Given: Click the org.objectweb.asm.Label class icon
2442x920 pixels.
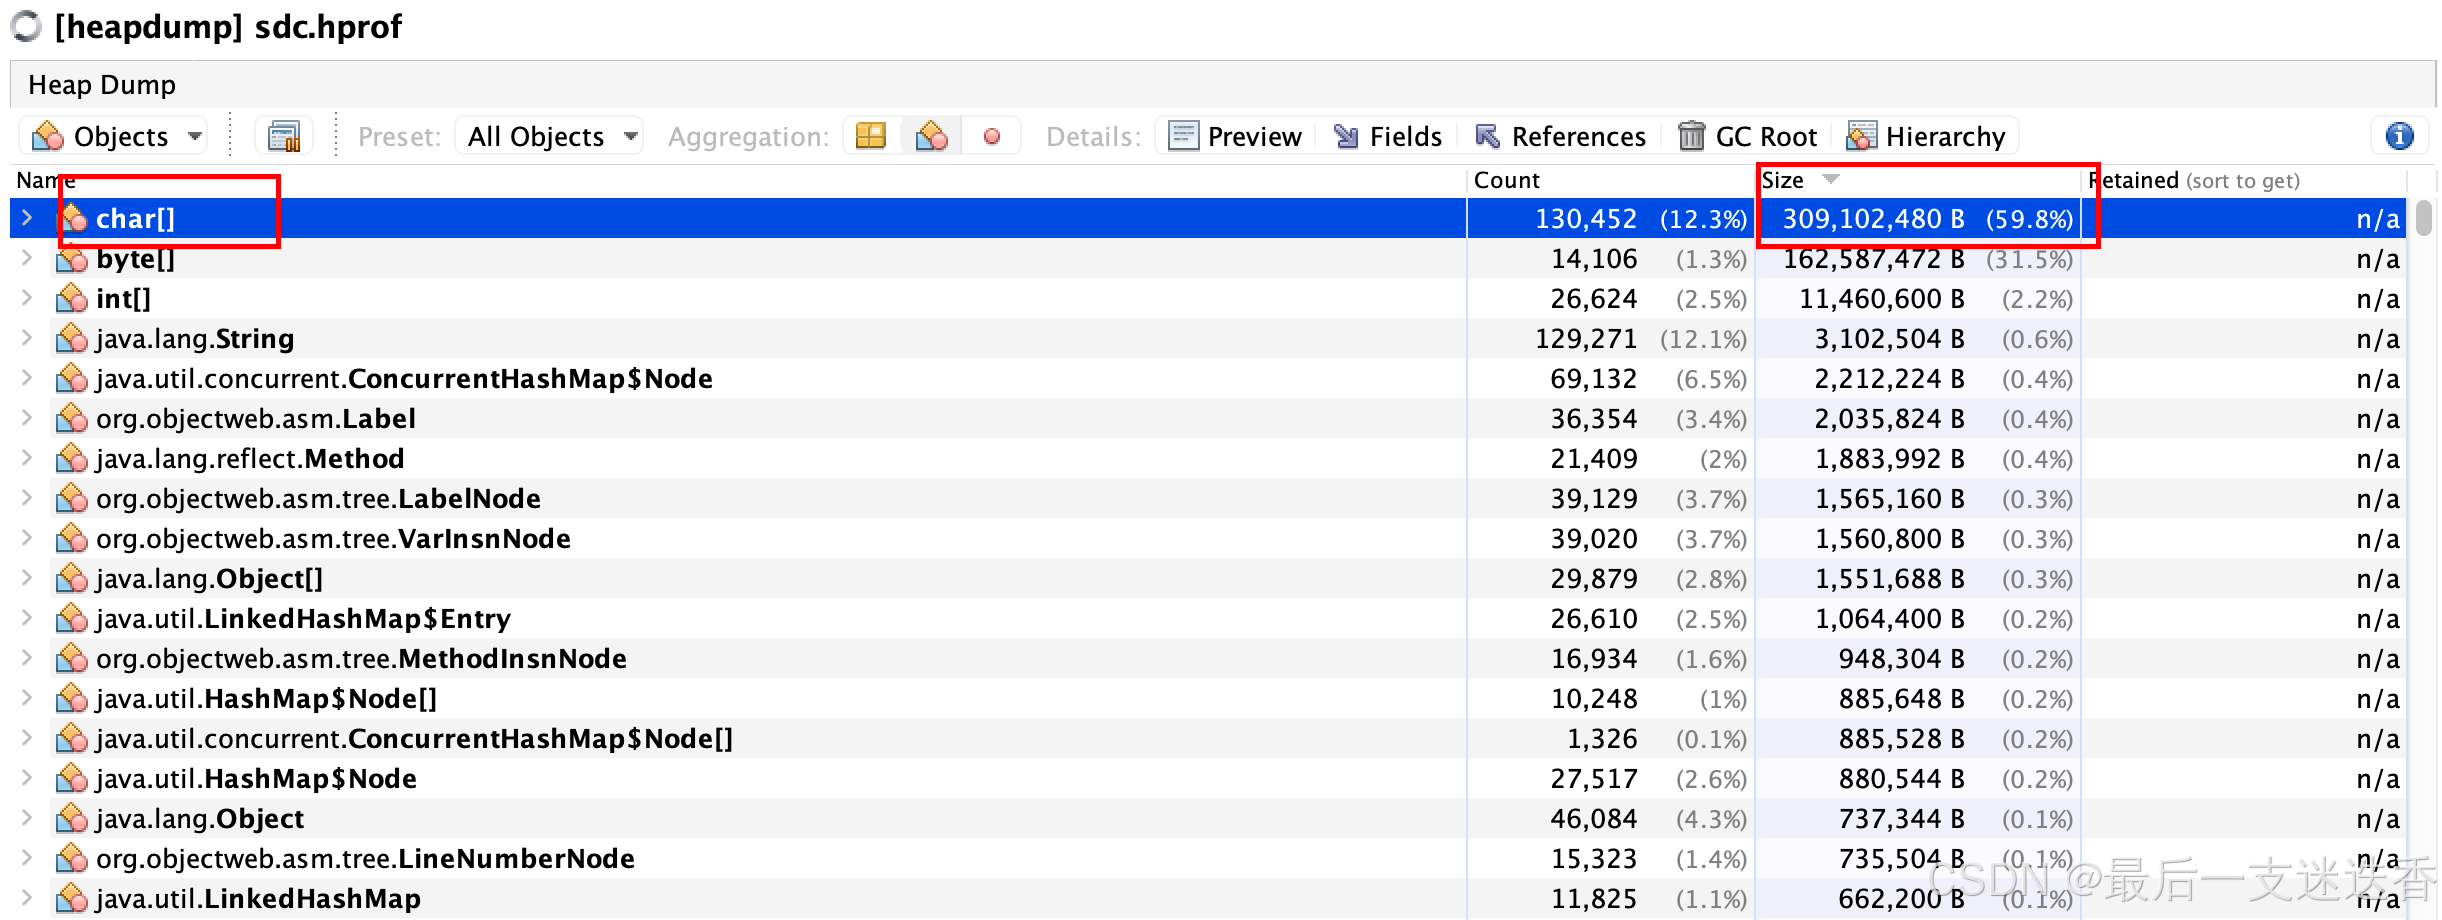Looking at the screenshot, I should (x=72, y=418).
